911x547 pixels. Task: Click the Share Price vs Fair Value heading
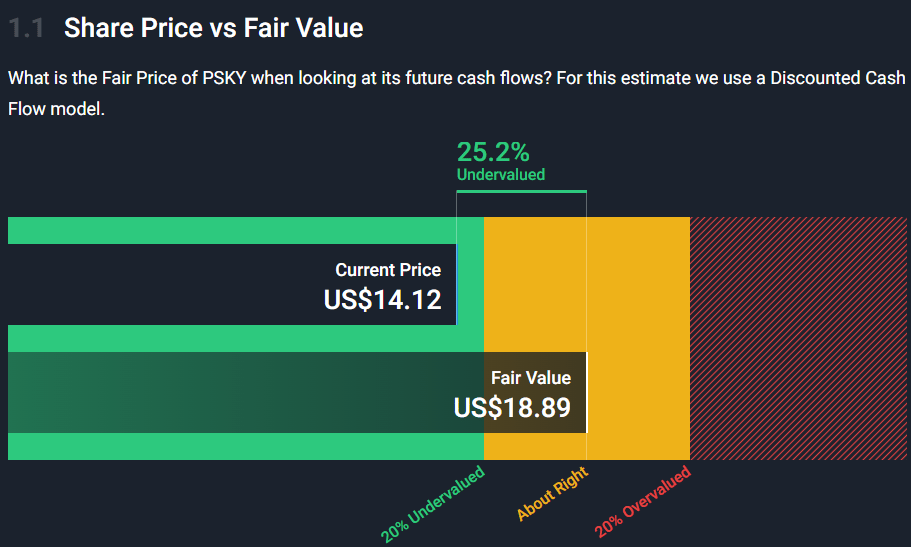click(213, 28)
